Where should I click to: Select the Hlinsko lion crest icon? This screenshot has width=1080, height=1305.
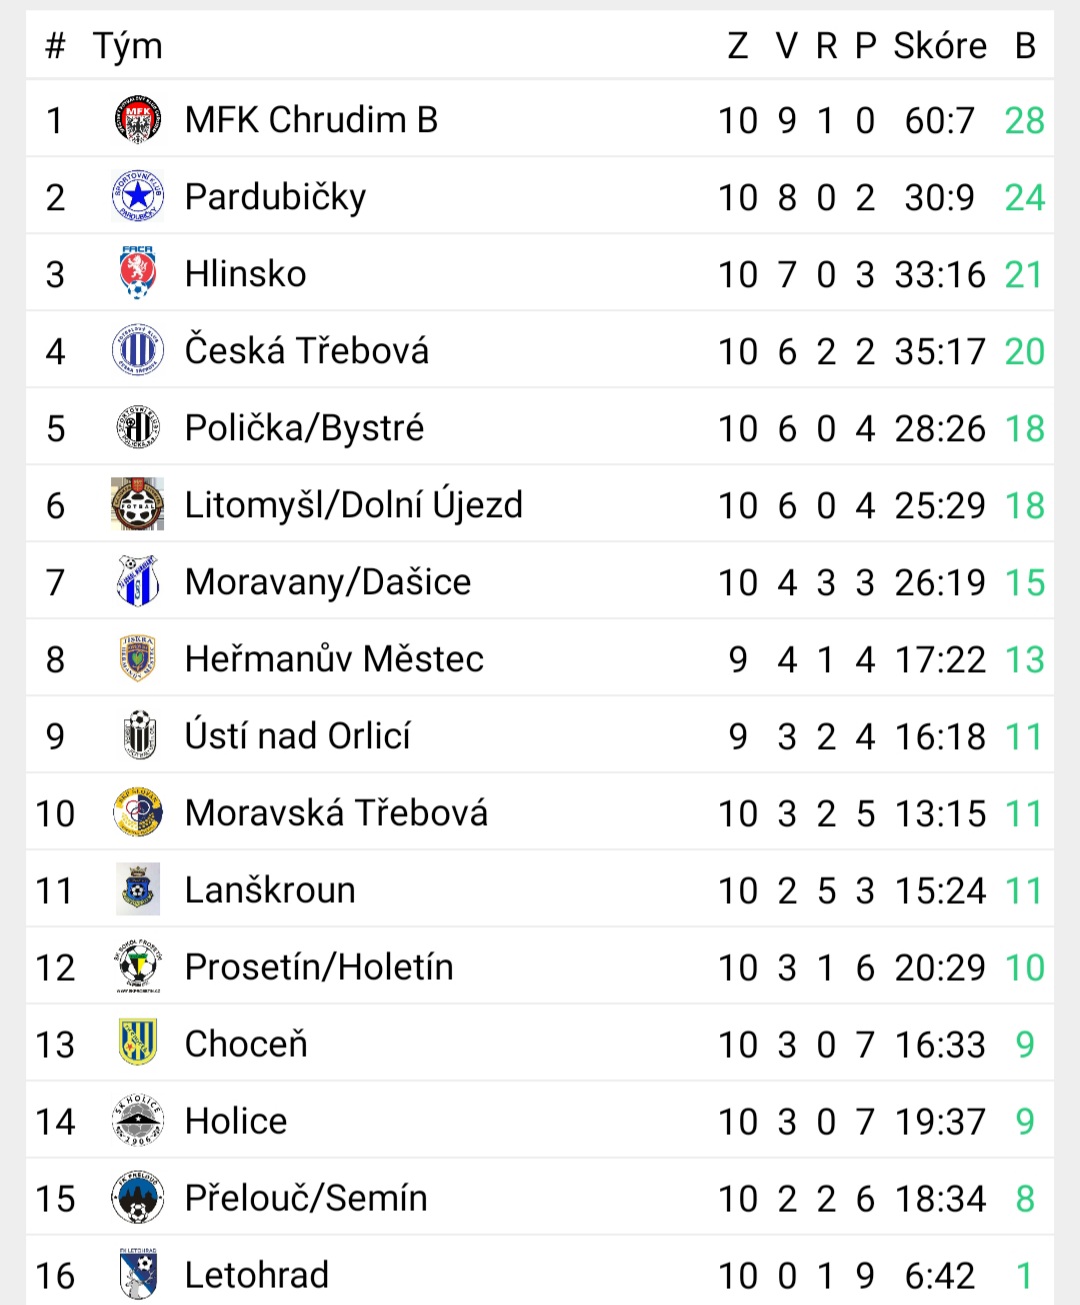pos(138,274)
